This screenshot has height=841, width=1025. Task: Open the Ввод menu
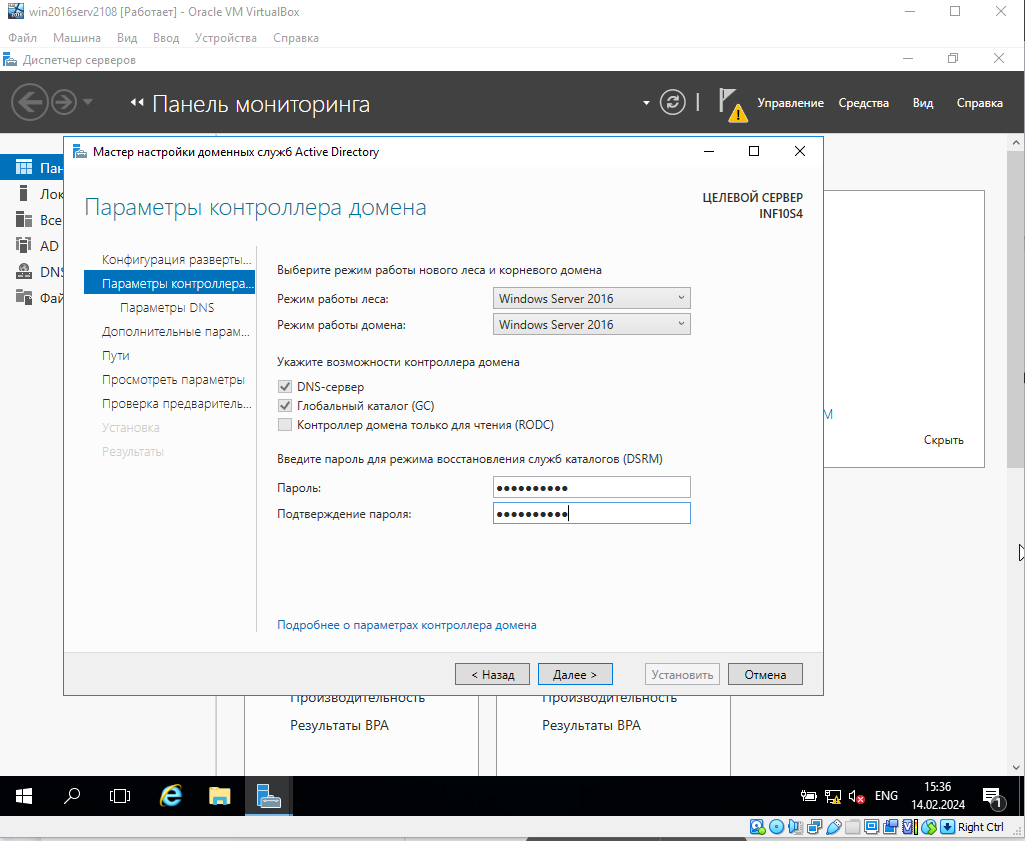click(166, 38)
